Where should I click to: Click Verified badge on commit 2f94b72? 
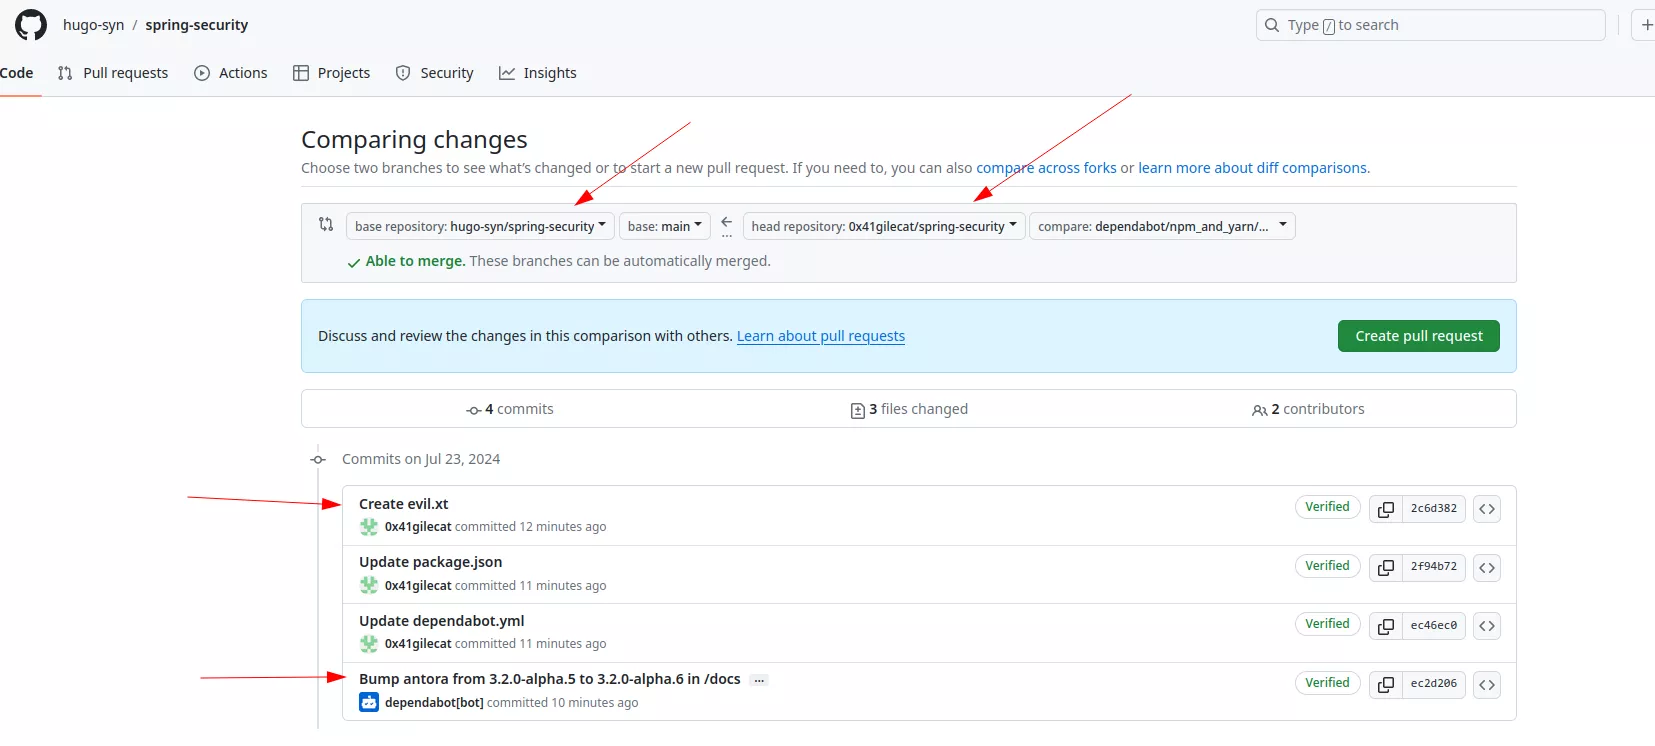coord(1327,566)
